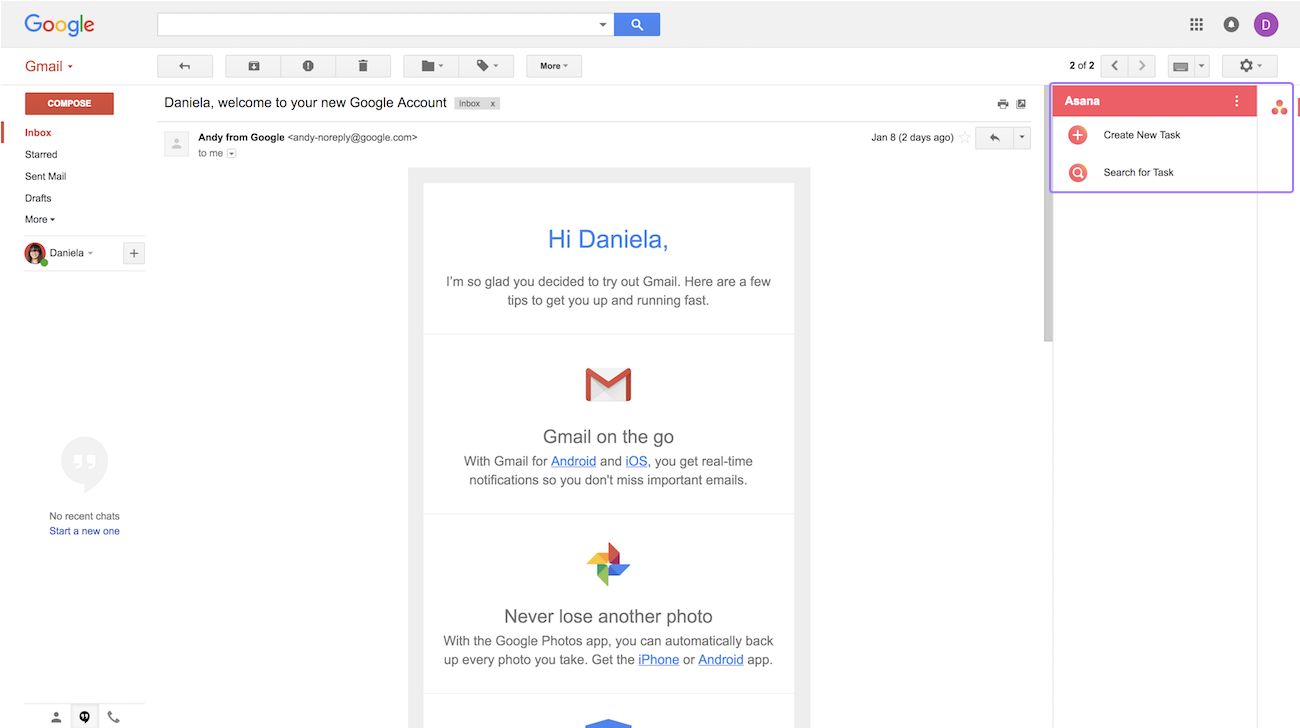The image size is (1300, 728).
Task: Open the Starred label
Action: [x=40, y=154]
